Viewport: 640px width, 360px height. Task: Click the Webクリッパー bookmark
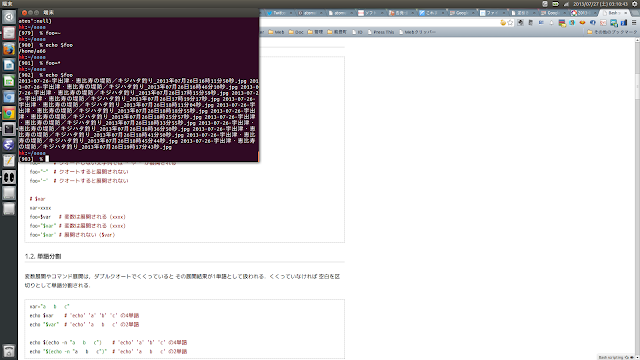[x=417, y=32]
